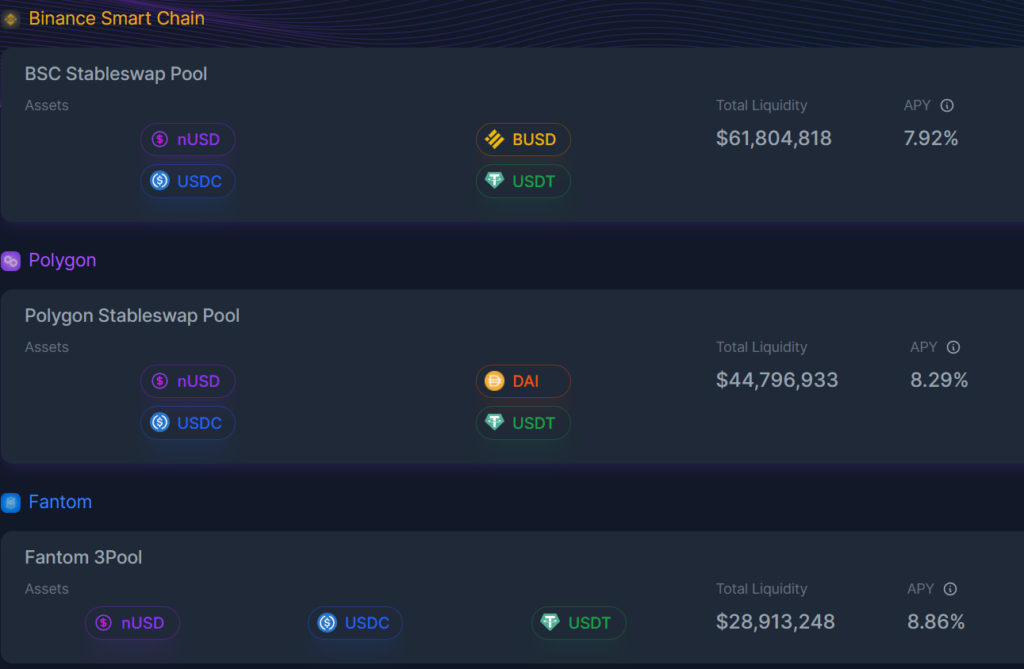
Task: Open the BSC Stableswap Pool title
Action: pyautogui.click(x=116, y=74)
